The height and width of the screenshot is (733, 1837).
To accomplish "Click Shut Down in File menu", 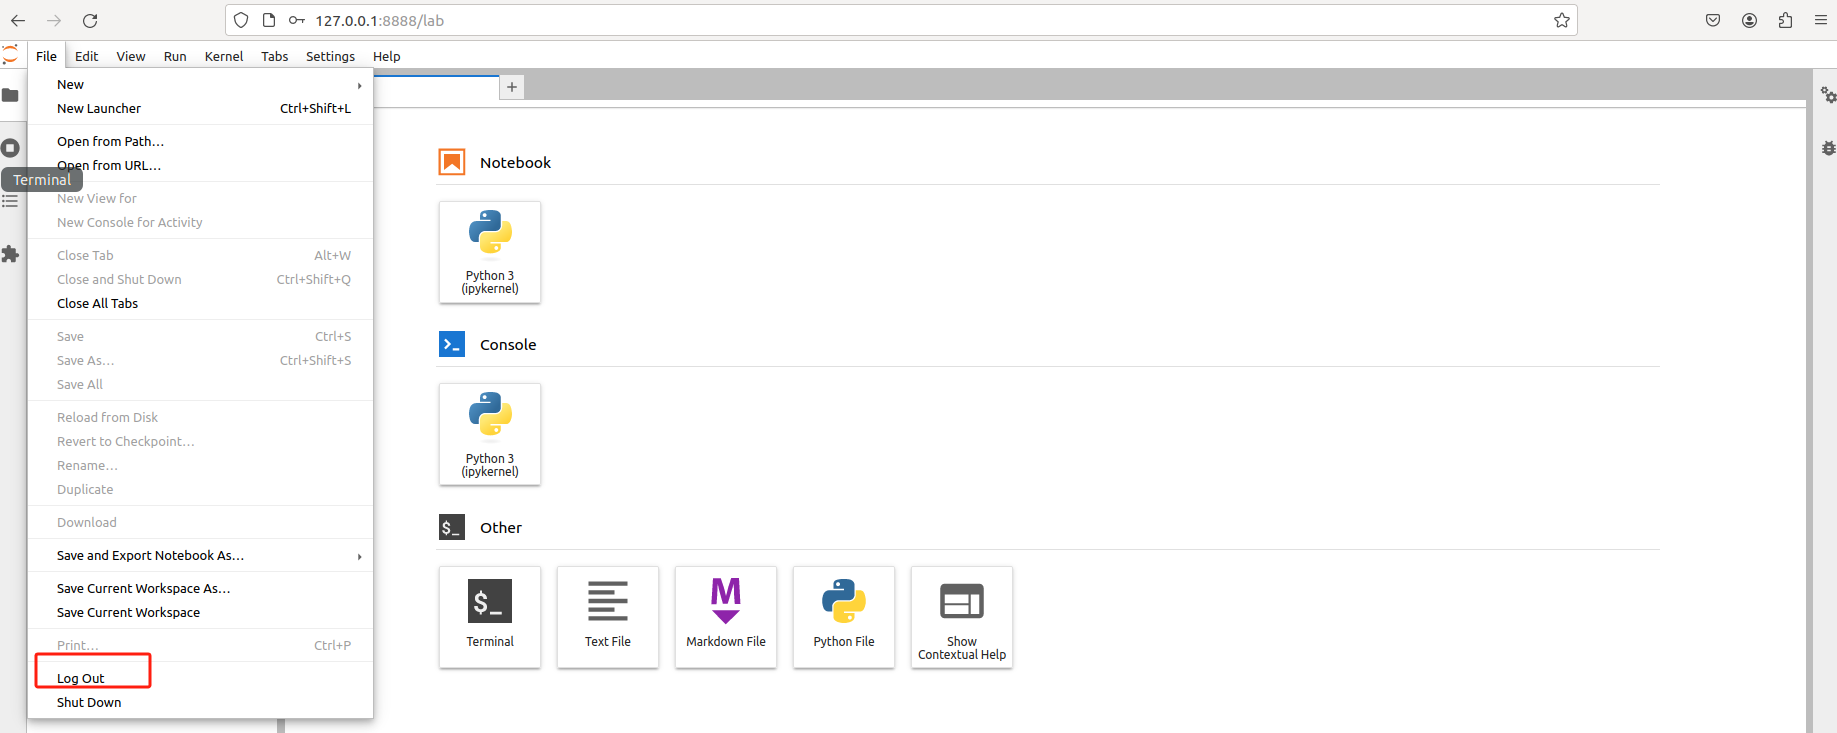I will coord(200,703).
